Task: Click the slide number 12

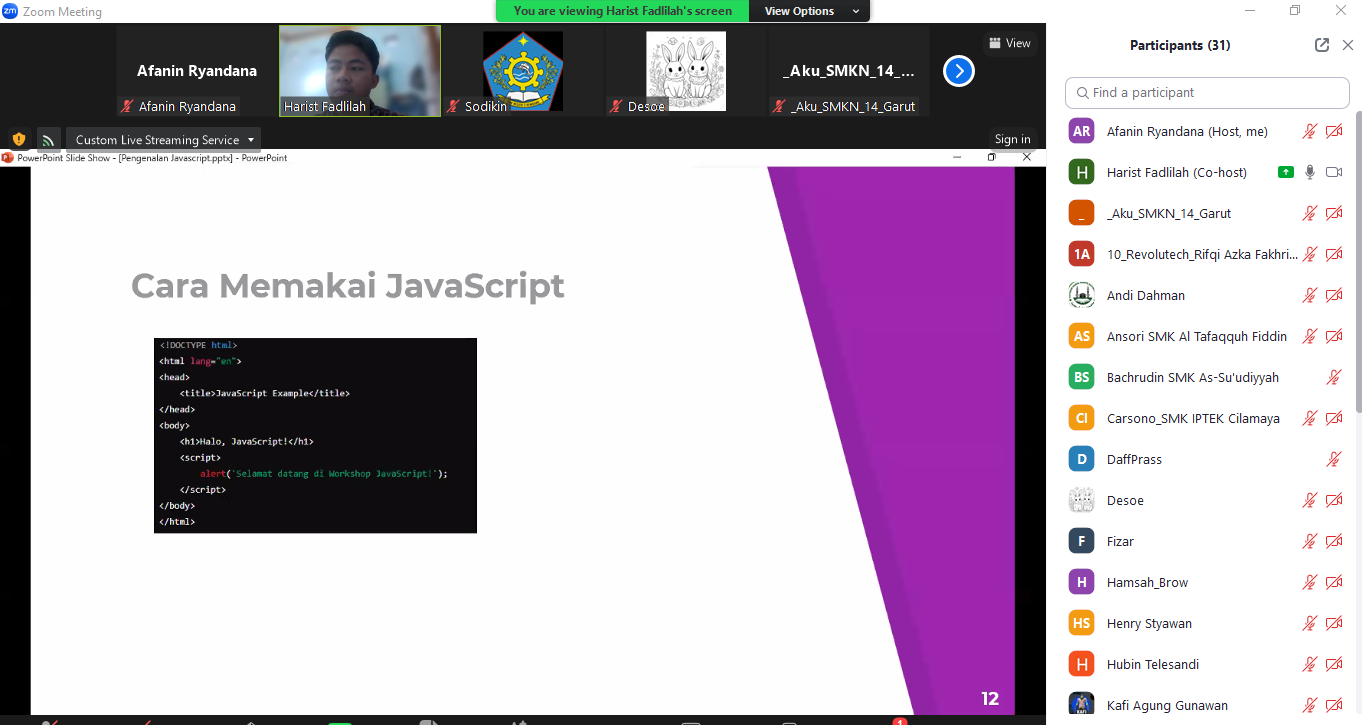Action: click(990, 699)
